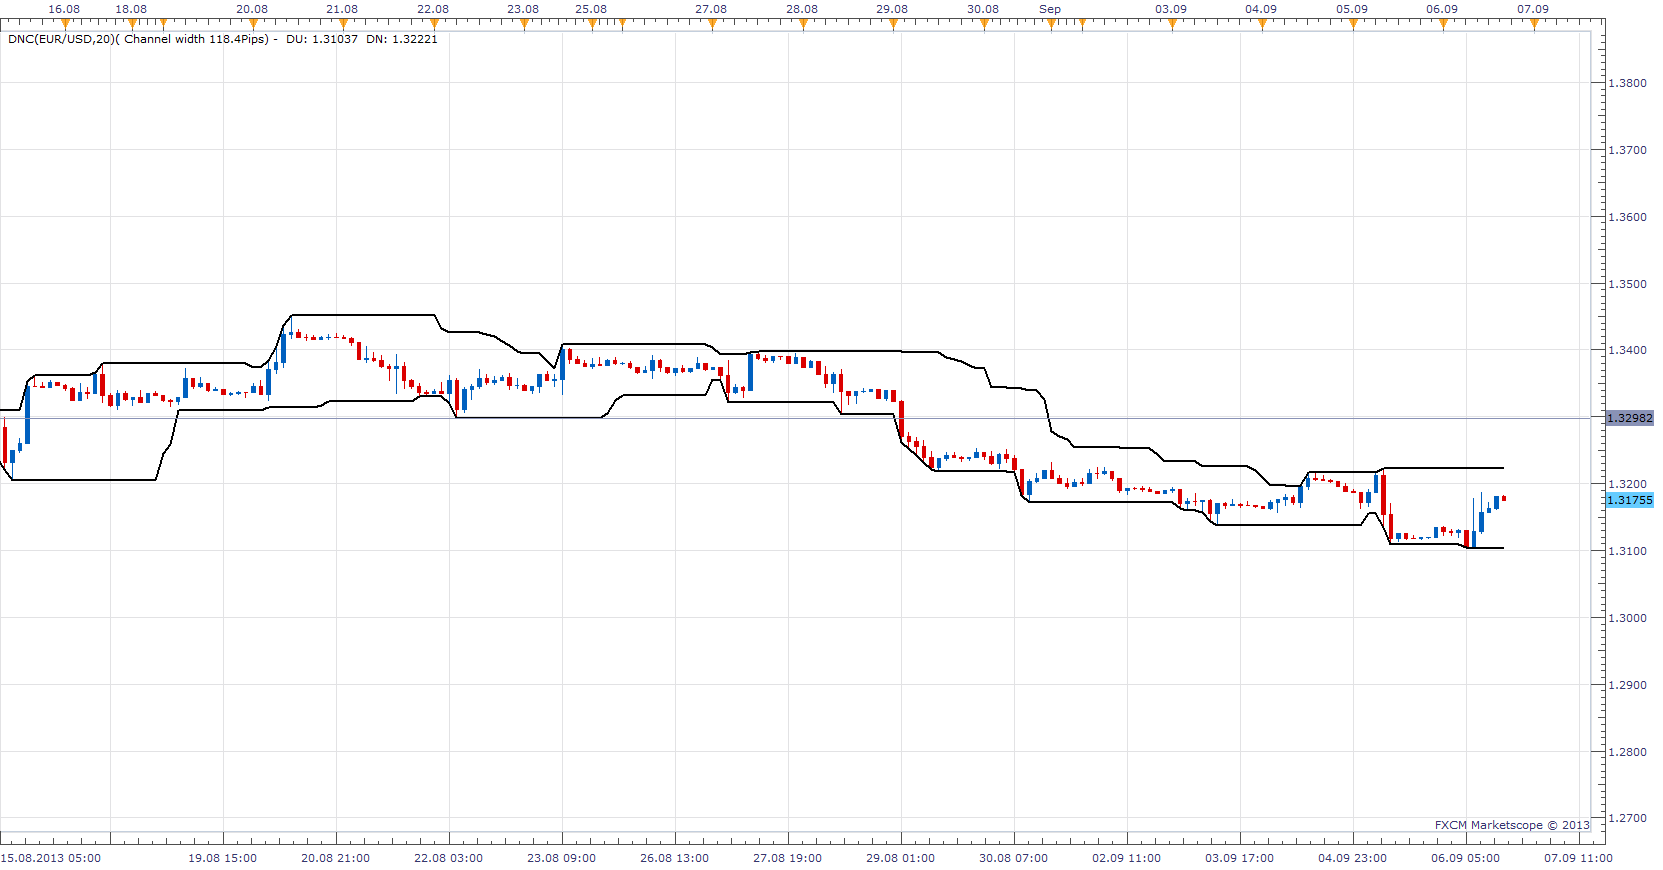Click the current price tag 1.31755
The width and height of the screenshot is (1663, 870).
1630,500
